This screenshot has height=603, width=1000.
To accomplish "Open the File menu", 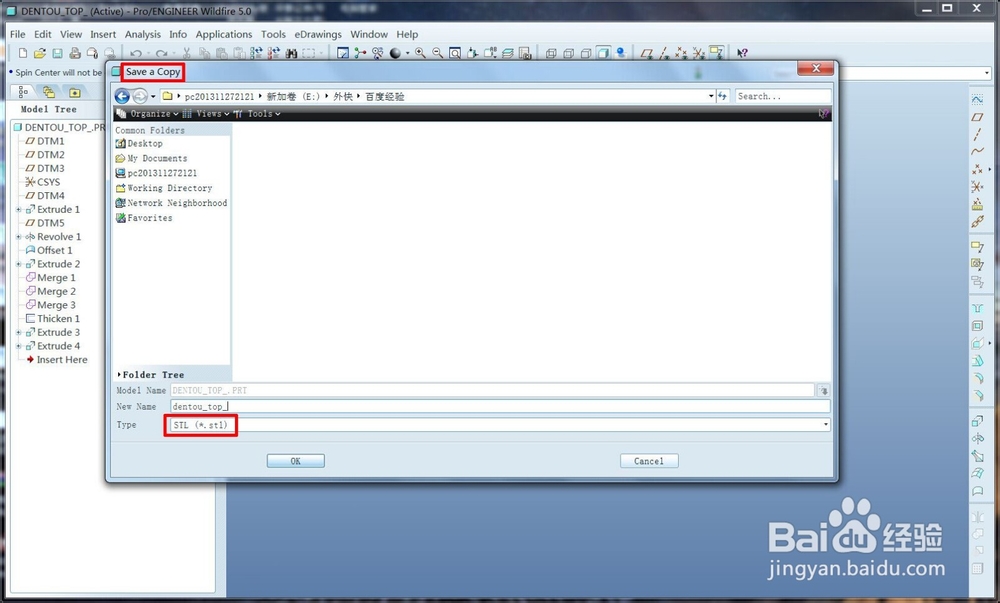I will [x=18, y=34].
